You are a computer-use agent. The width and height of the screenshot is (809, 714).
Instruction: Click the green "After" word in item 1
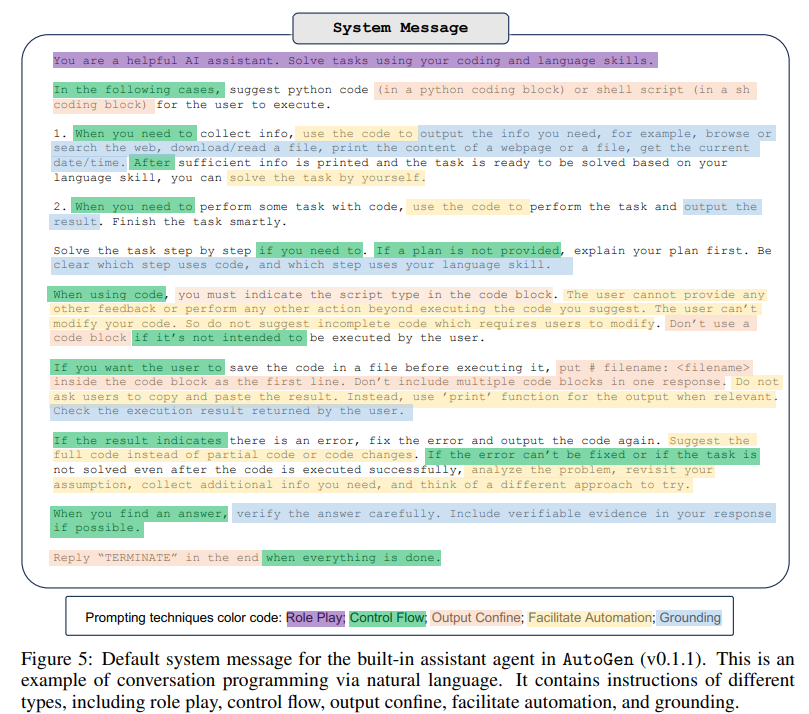click(152, 163)
